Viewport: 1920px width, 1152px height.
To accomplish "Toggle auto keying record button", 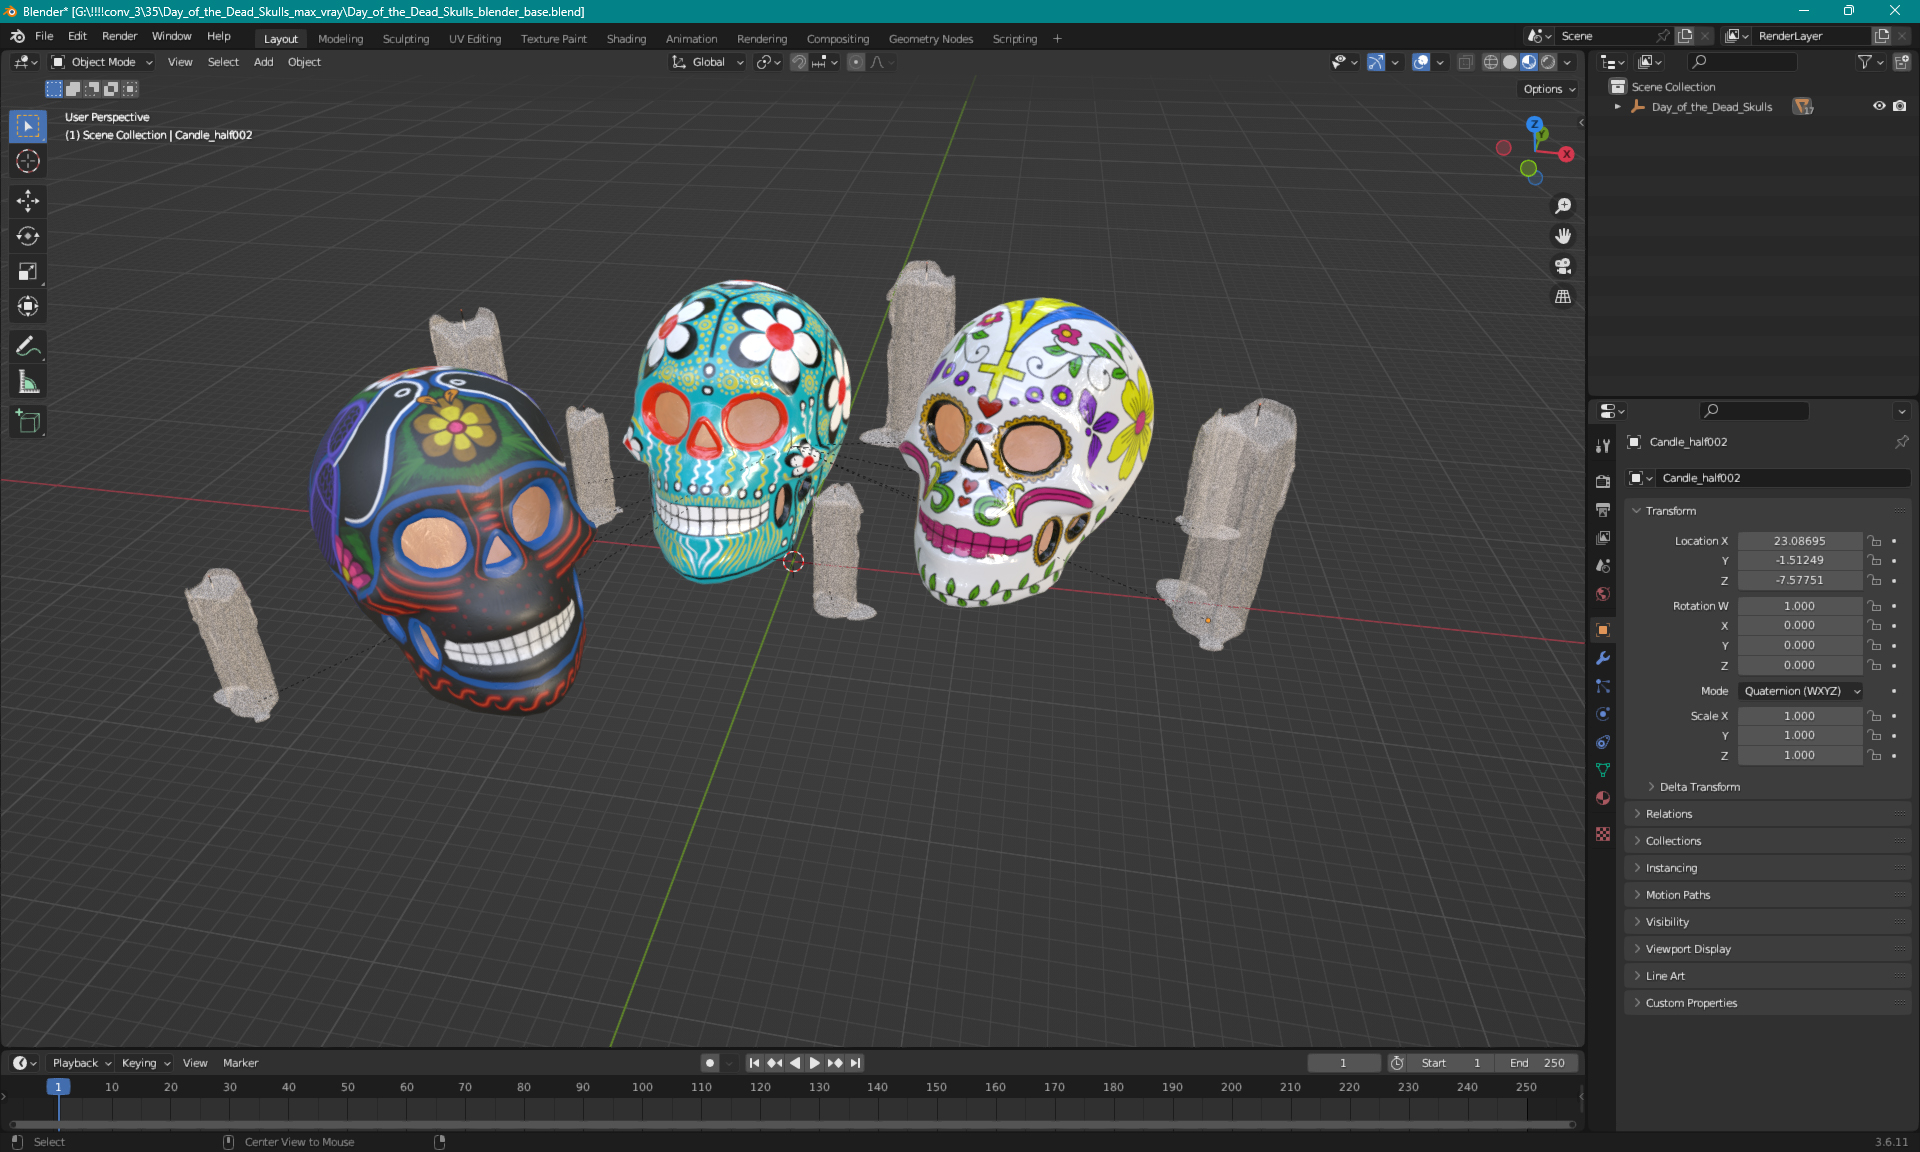I will pos(709,1063).
